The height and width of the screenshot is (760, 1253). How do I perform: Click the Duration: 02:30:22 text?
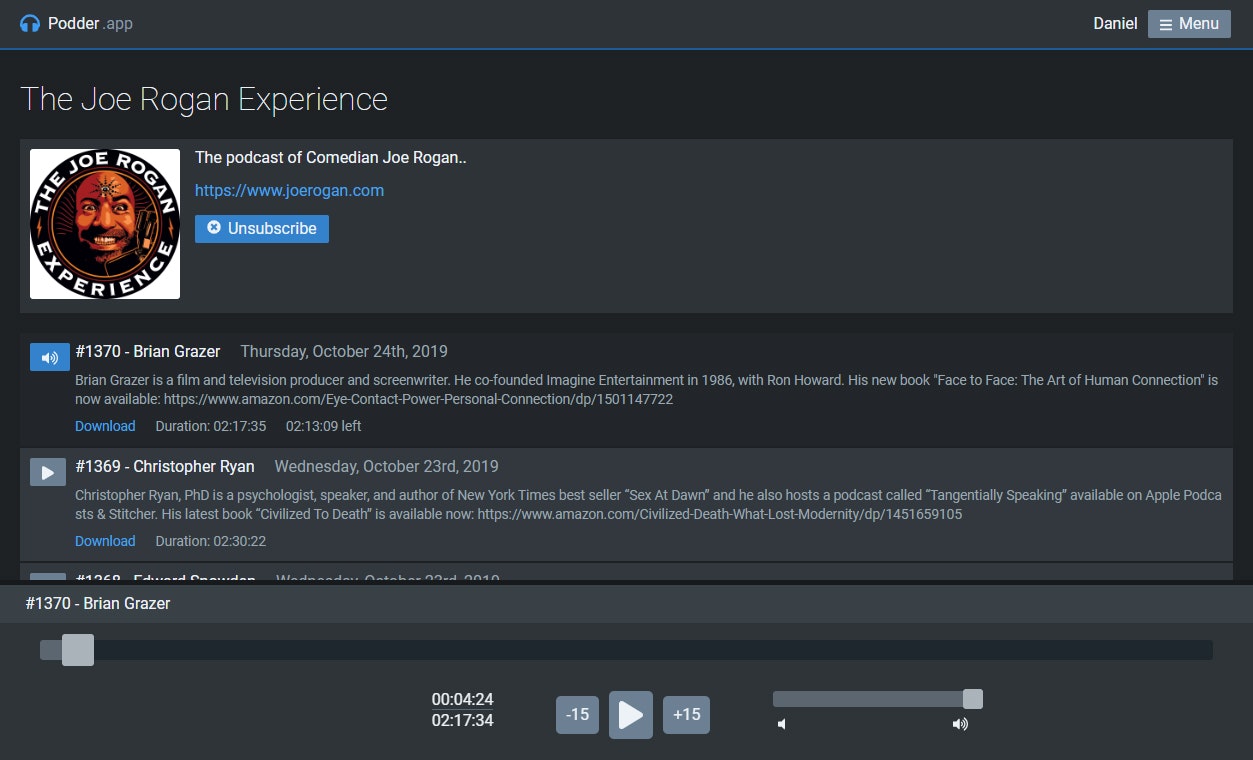211,541
